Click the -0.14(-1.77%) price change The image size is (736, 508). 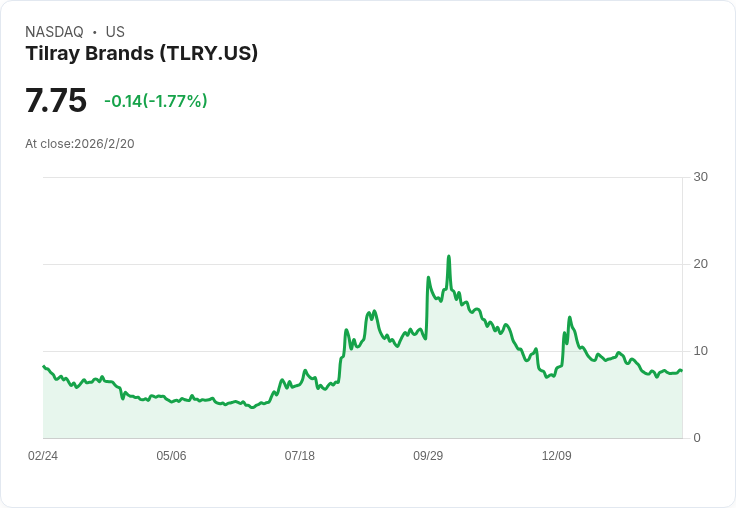coord(155,101)
